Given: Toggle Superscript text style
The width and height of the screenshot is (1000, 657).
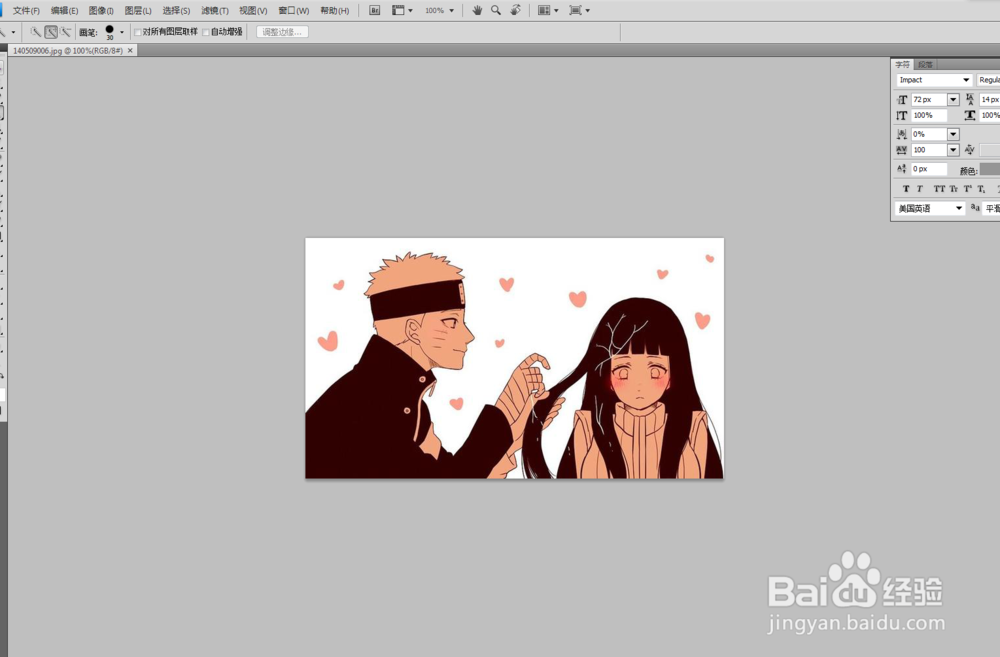Looking at the screenshot, I should click(968, 189).
